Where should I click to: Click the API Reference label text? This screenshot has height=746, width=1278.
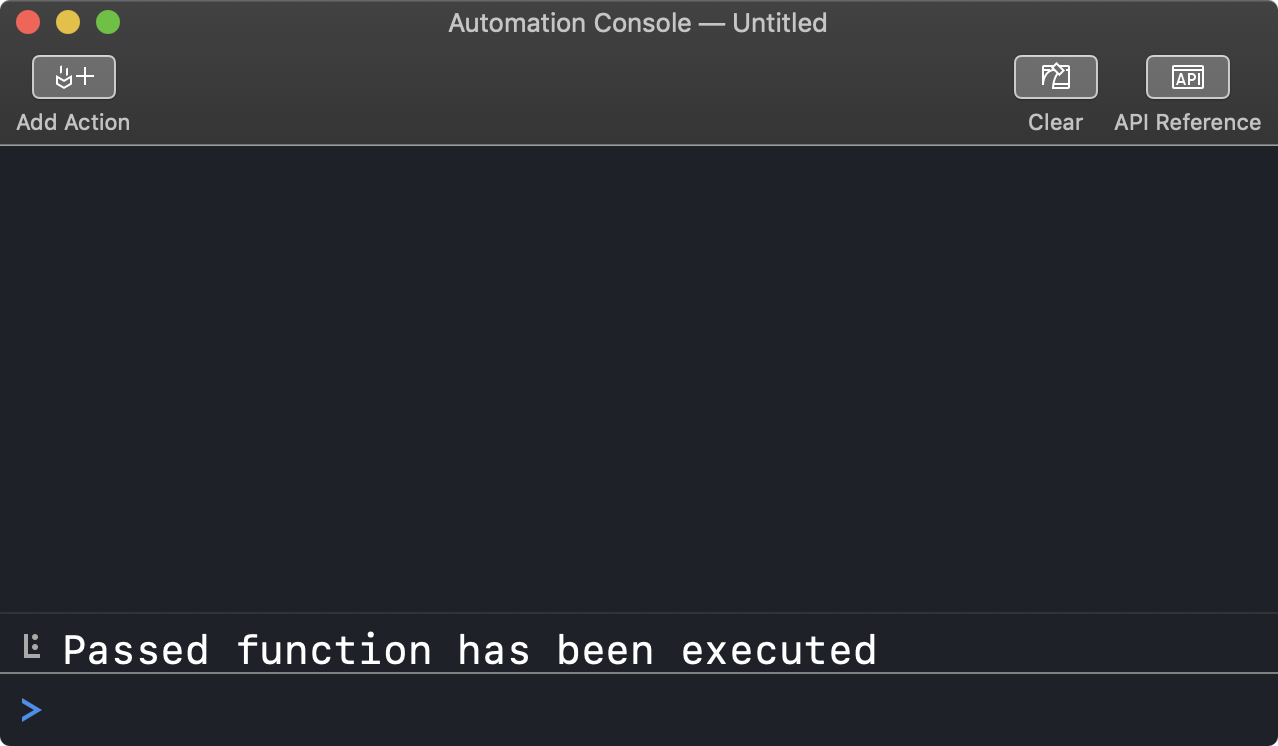1187,122
